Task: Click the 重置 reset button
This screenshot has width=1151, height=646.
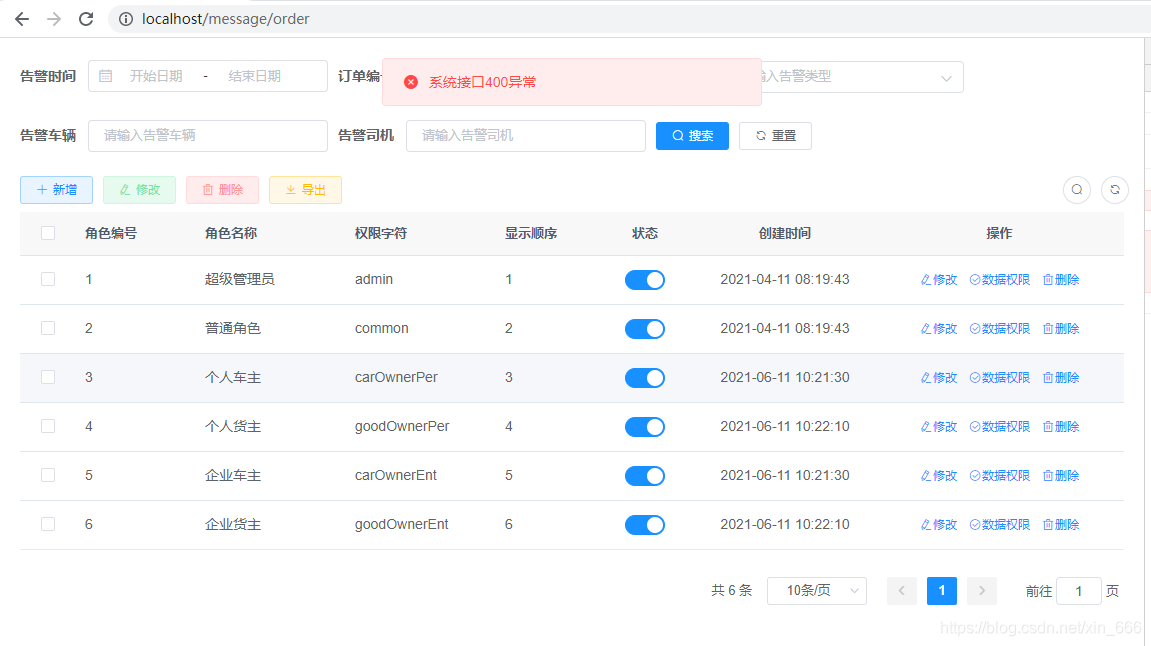Action: [x=775, y=135]
